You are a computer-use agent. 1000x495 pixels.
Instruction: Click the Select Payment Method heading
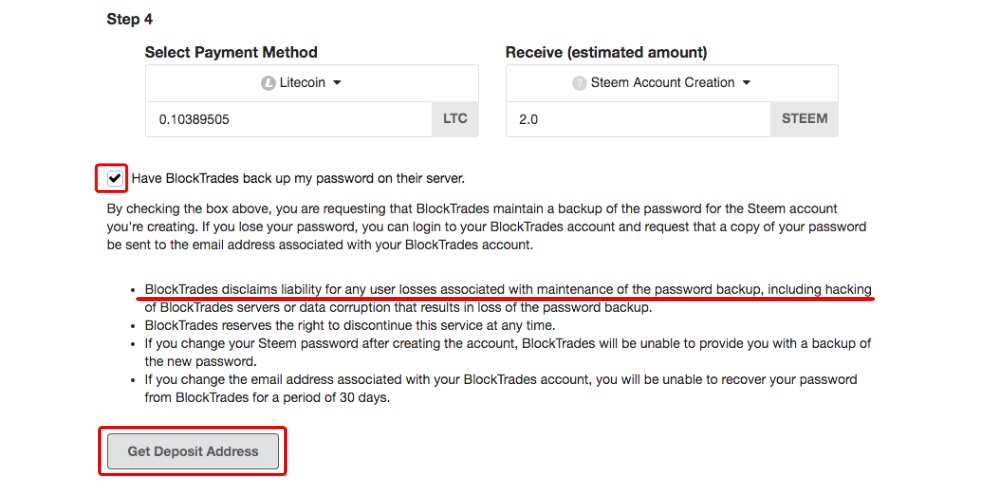(x=231, y=52)
